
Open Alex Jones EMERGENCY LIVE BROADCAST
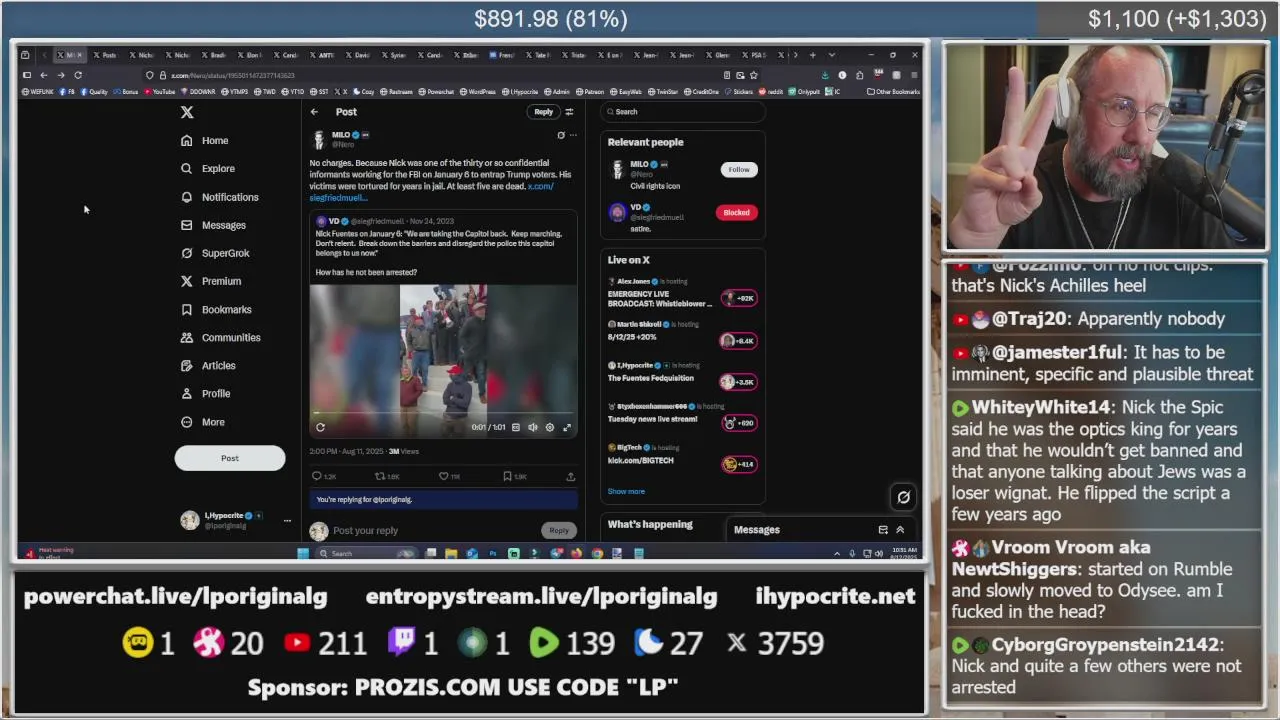[682, 293]
